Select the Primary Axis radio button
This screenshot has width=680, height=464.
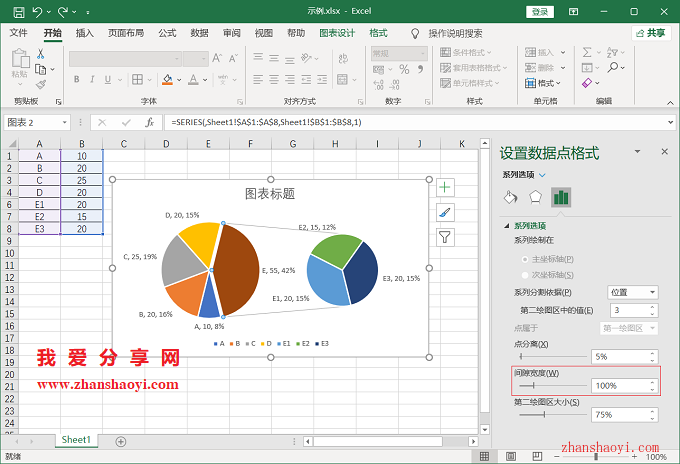525,259
